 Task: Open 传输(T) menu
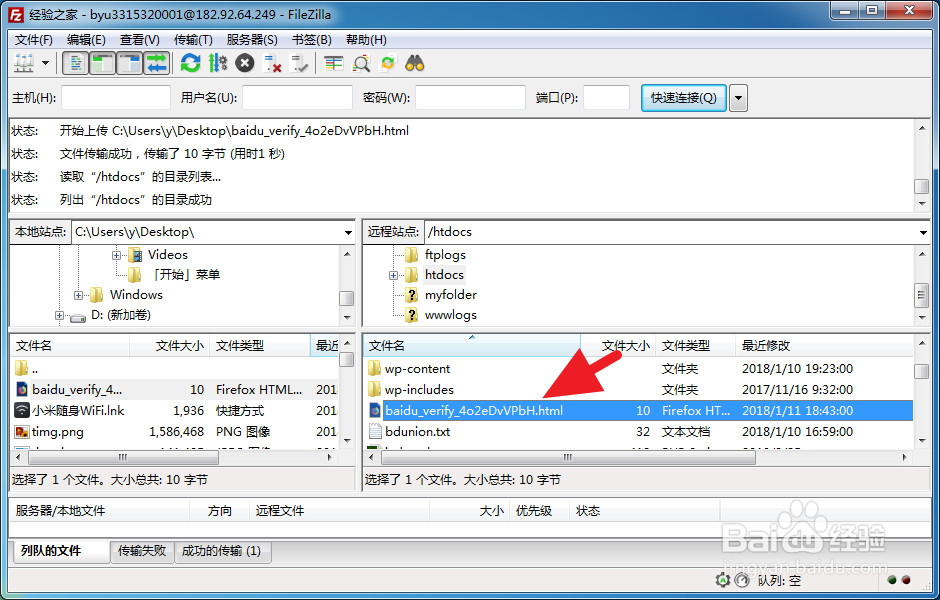[193, 40]
